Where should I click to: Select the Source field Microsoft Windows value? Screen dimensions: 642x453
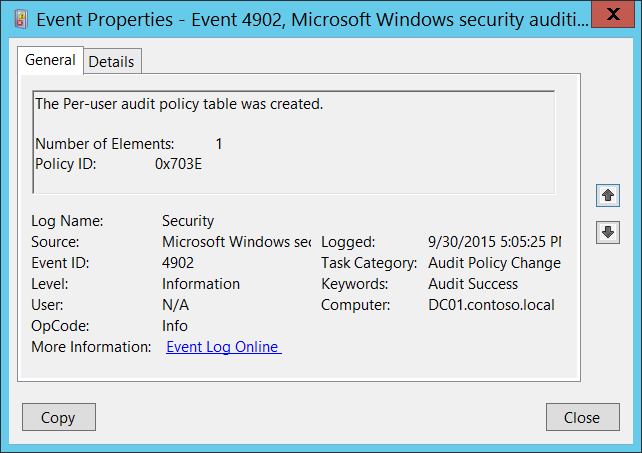tap(236, 242)
